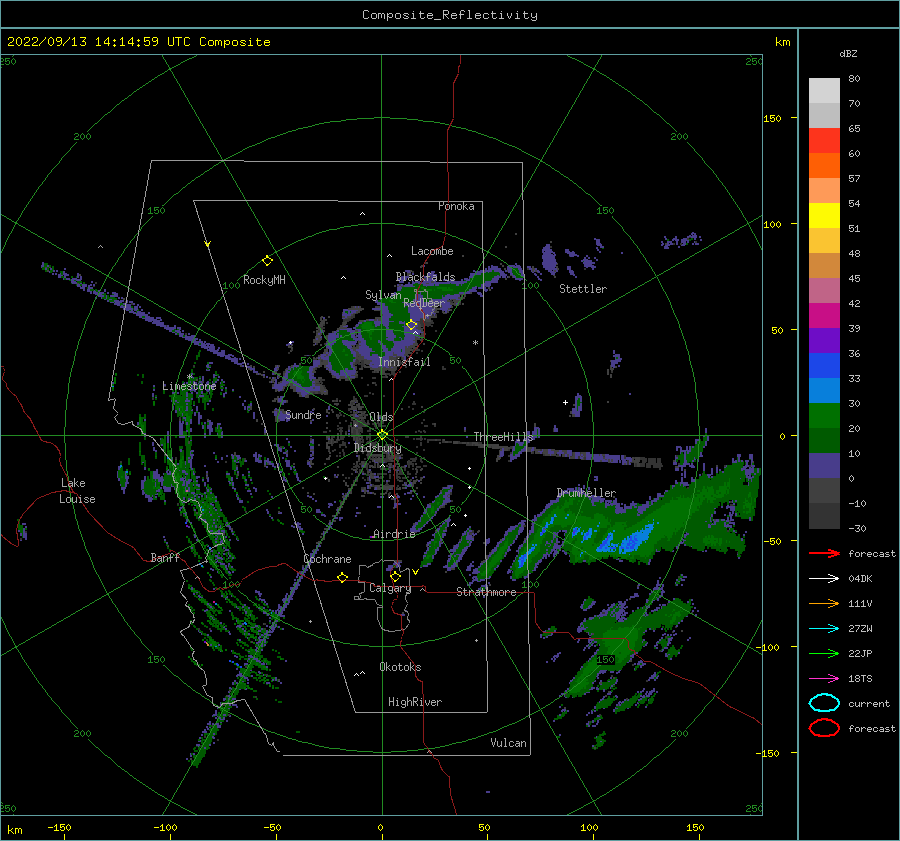Click the orange 111V arrow icon
This screenshot has width=900, height=841.
[824, 603]
